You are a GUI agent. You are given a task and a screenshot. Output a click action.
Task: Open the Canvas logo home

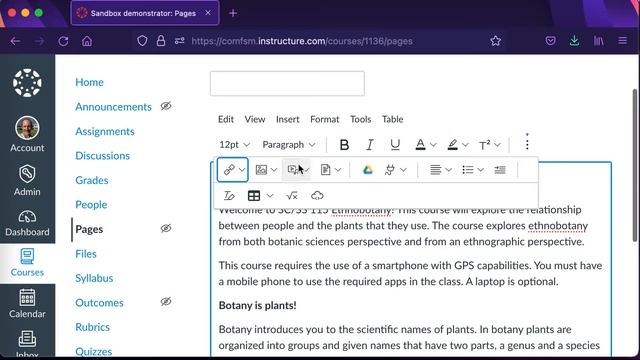pyautogui.click(x=27, y=83)
